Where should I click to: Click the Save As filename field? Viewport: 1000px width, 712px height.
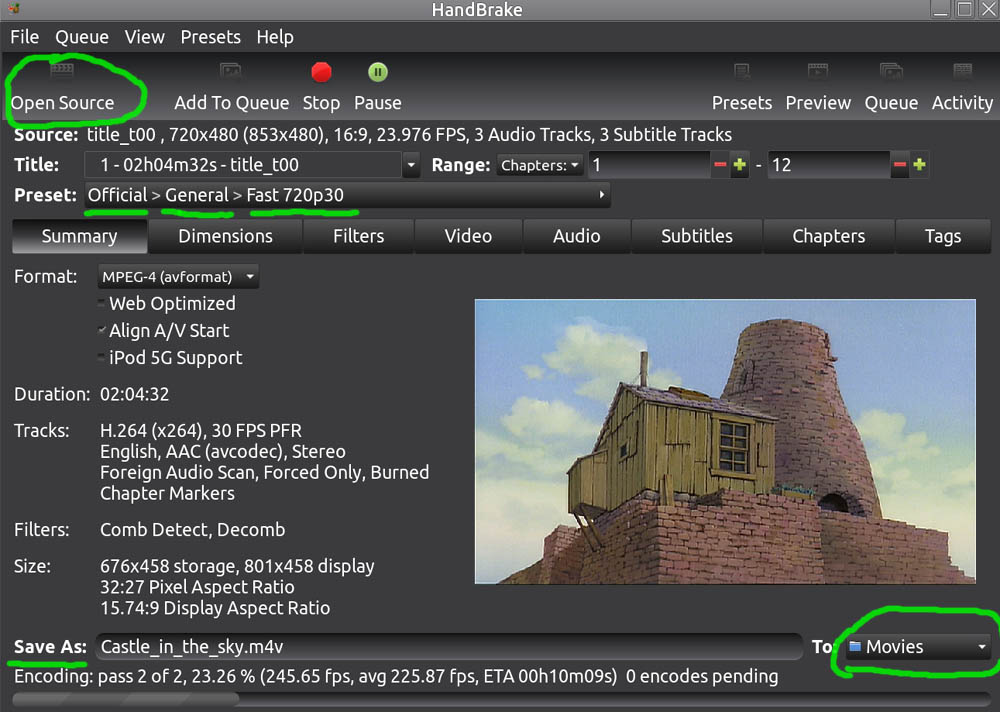click(x=449, y=647)
